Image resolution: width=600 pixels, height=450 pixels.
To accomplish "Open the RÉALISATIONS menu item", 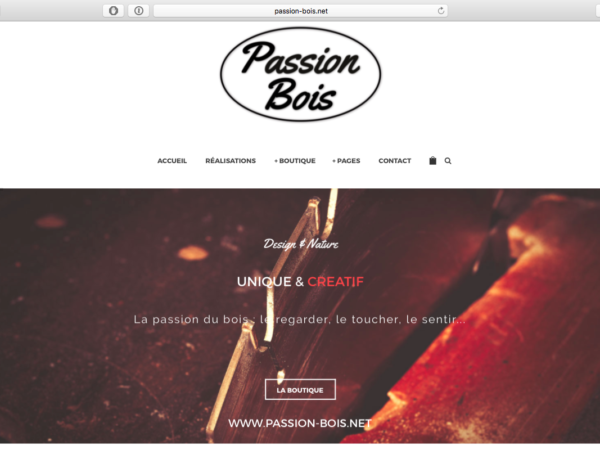I will coord(230,161).
